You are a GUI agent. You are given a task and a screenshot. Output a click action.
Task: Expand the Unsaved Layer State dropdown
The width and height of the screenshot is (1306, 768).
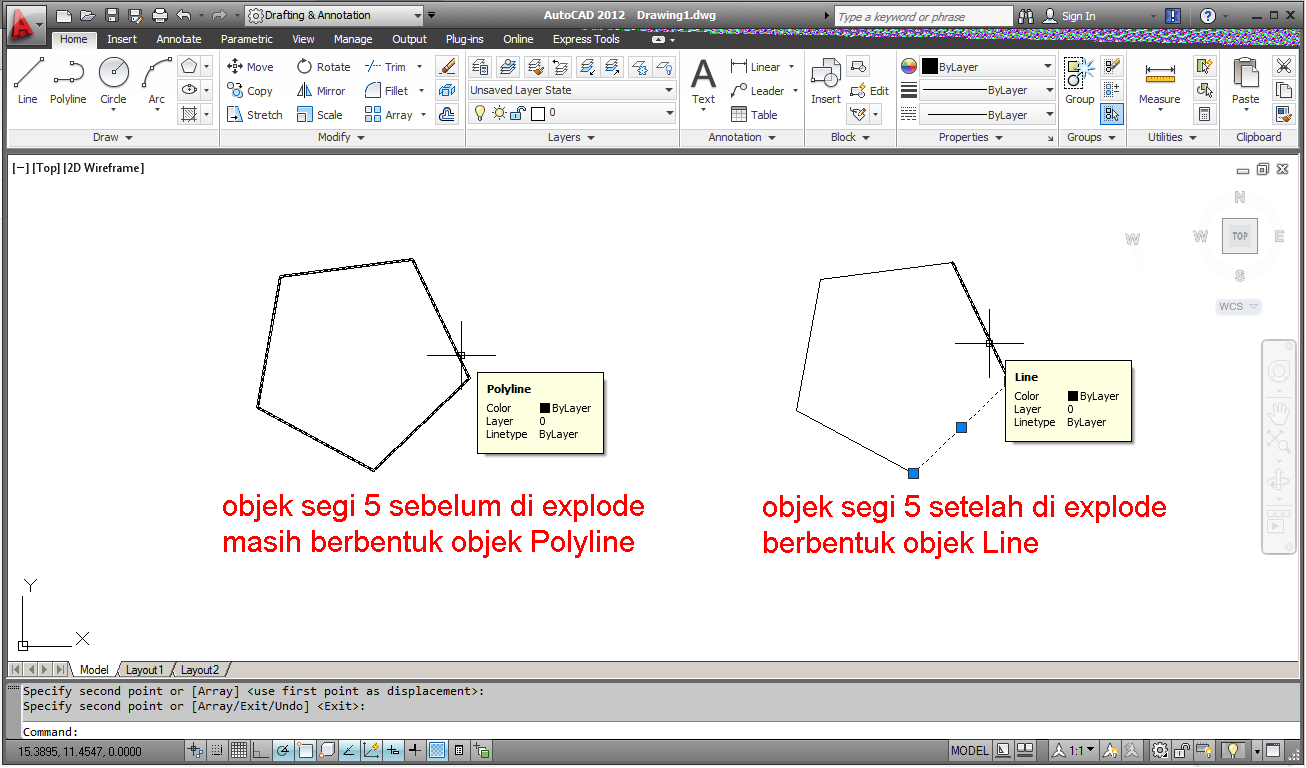(670, 89)
